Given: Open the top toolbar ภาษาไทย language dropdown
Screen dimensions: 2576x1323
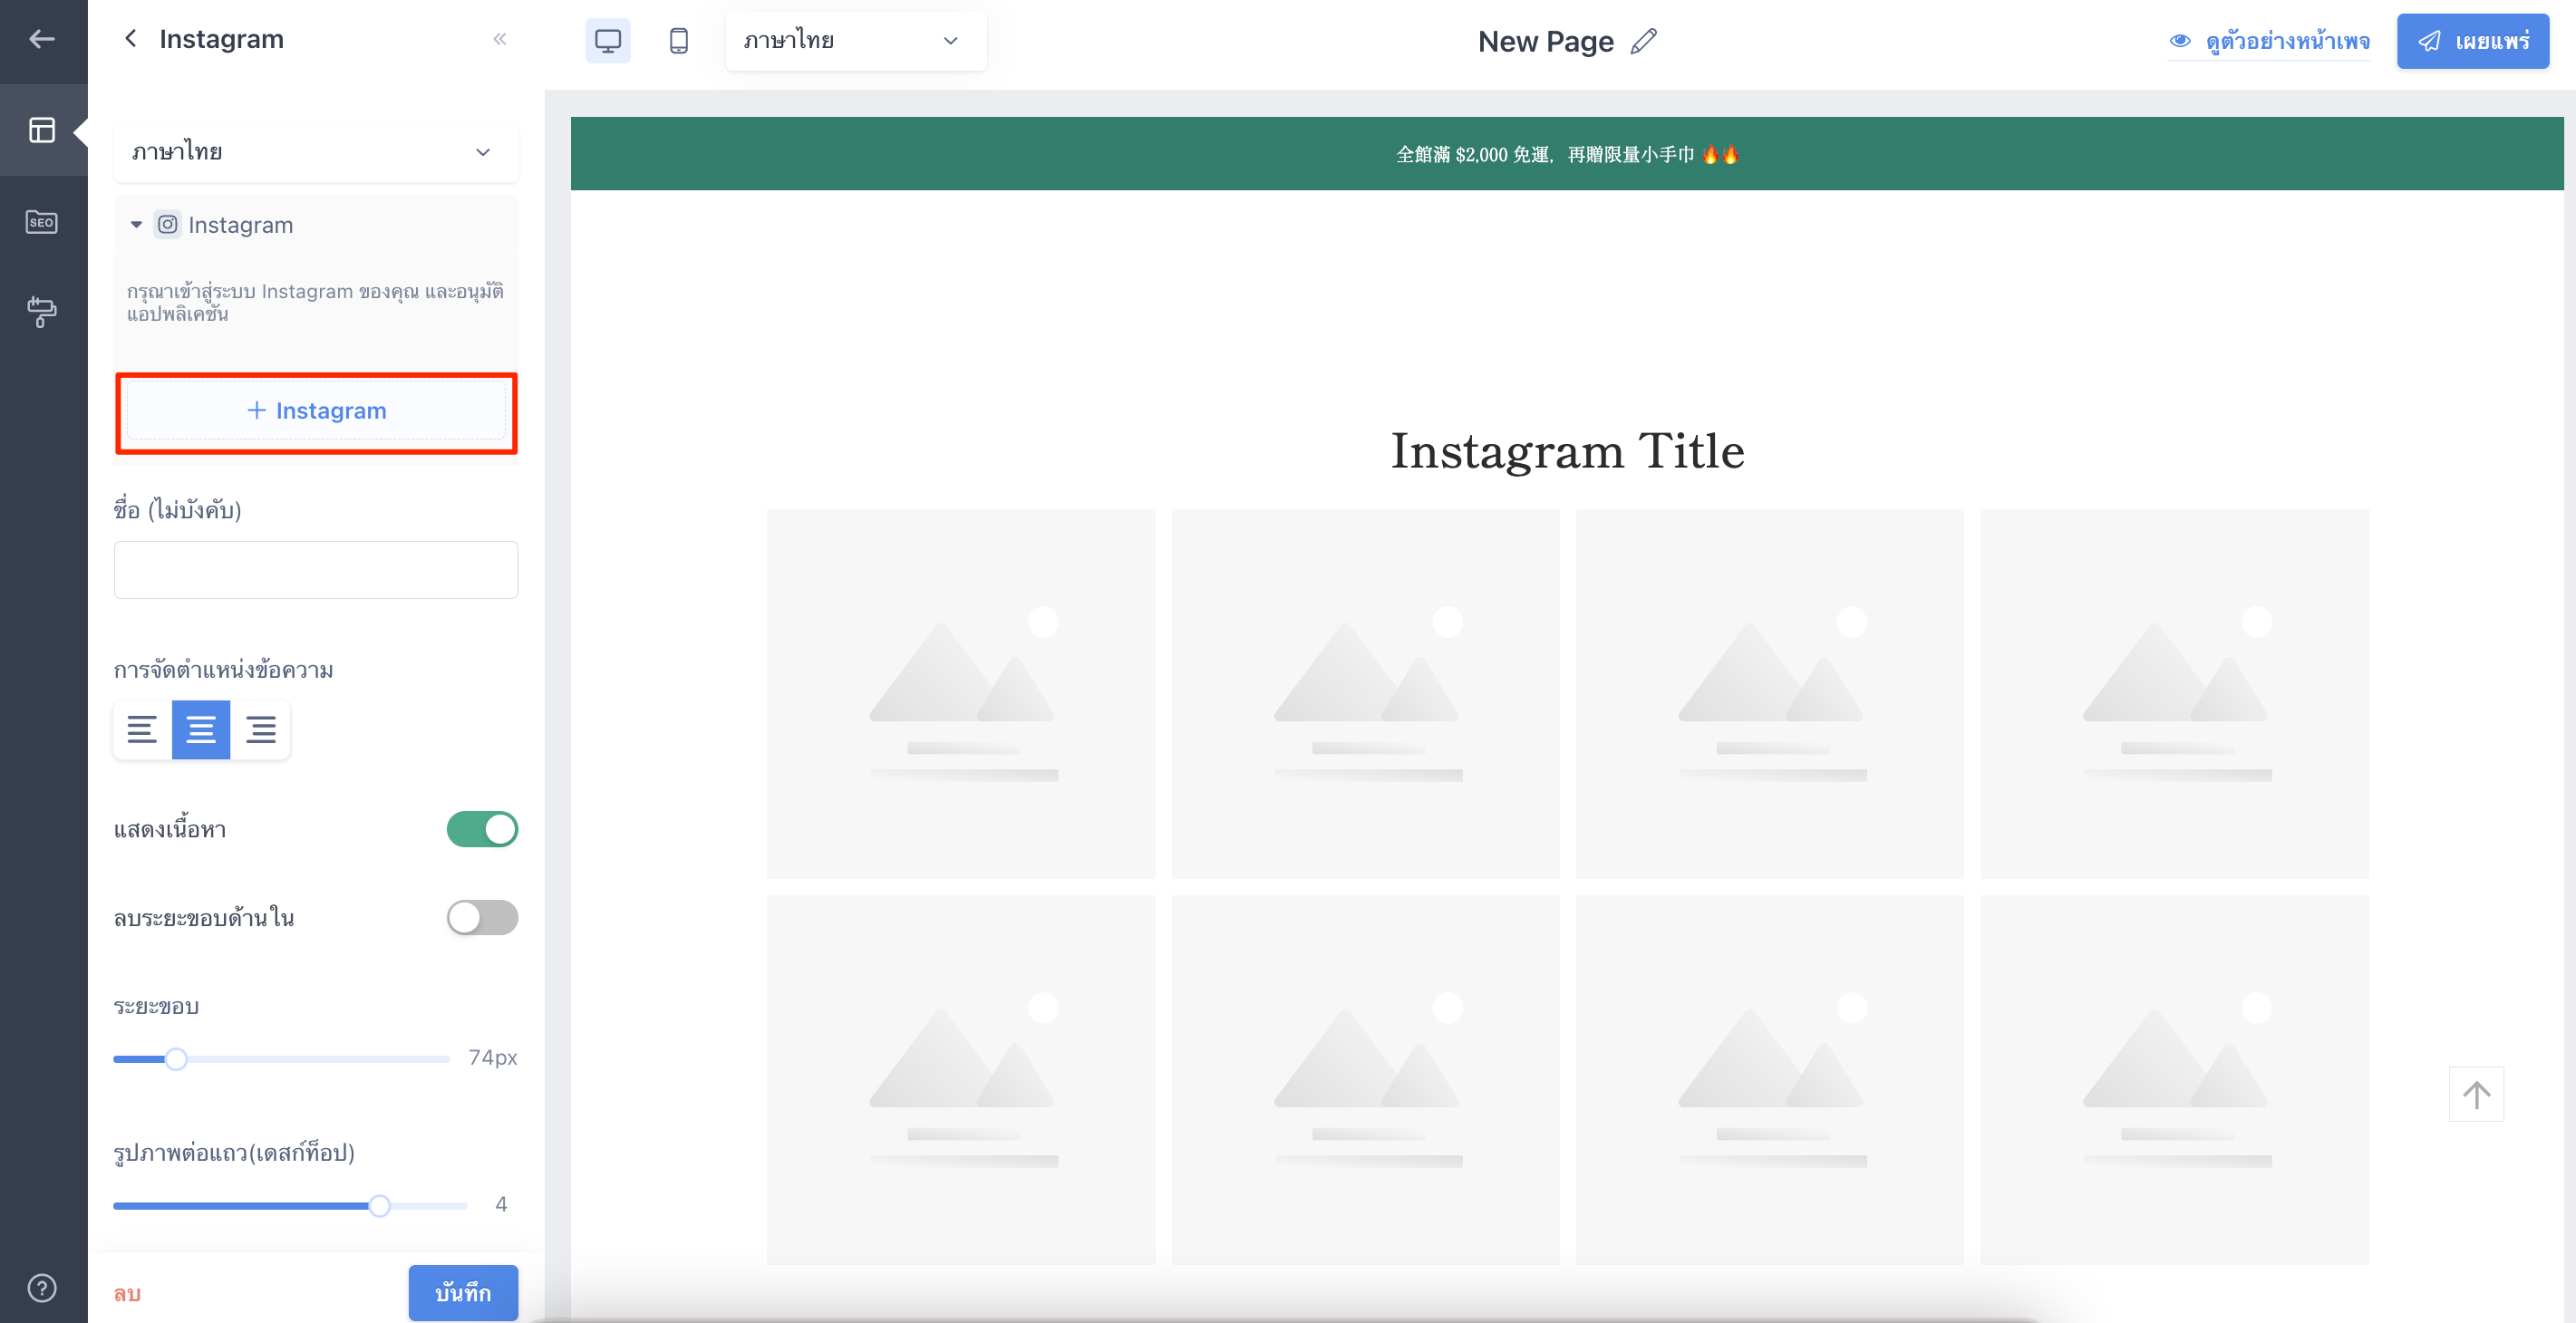Looking at the screenshot, I should click(856, 41).
